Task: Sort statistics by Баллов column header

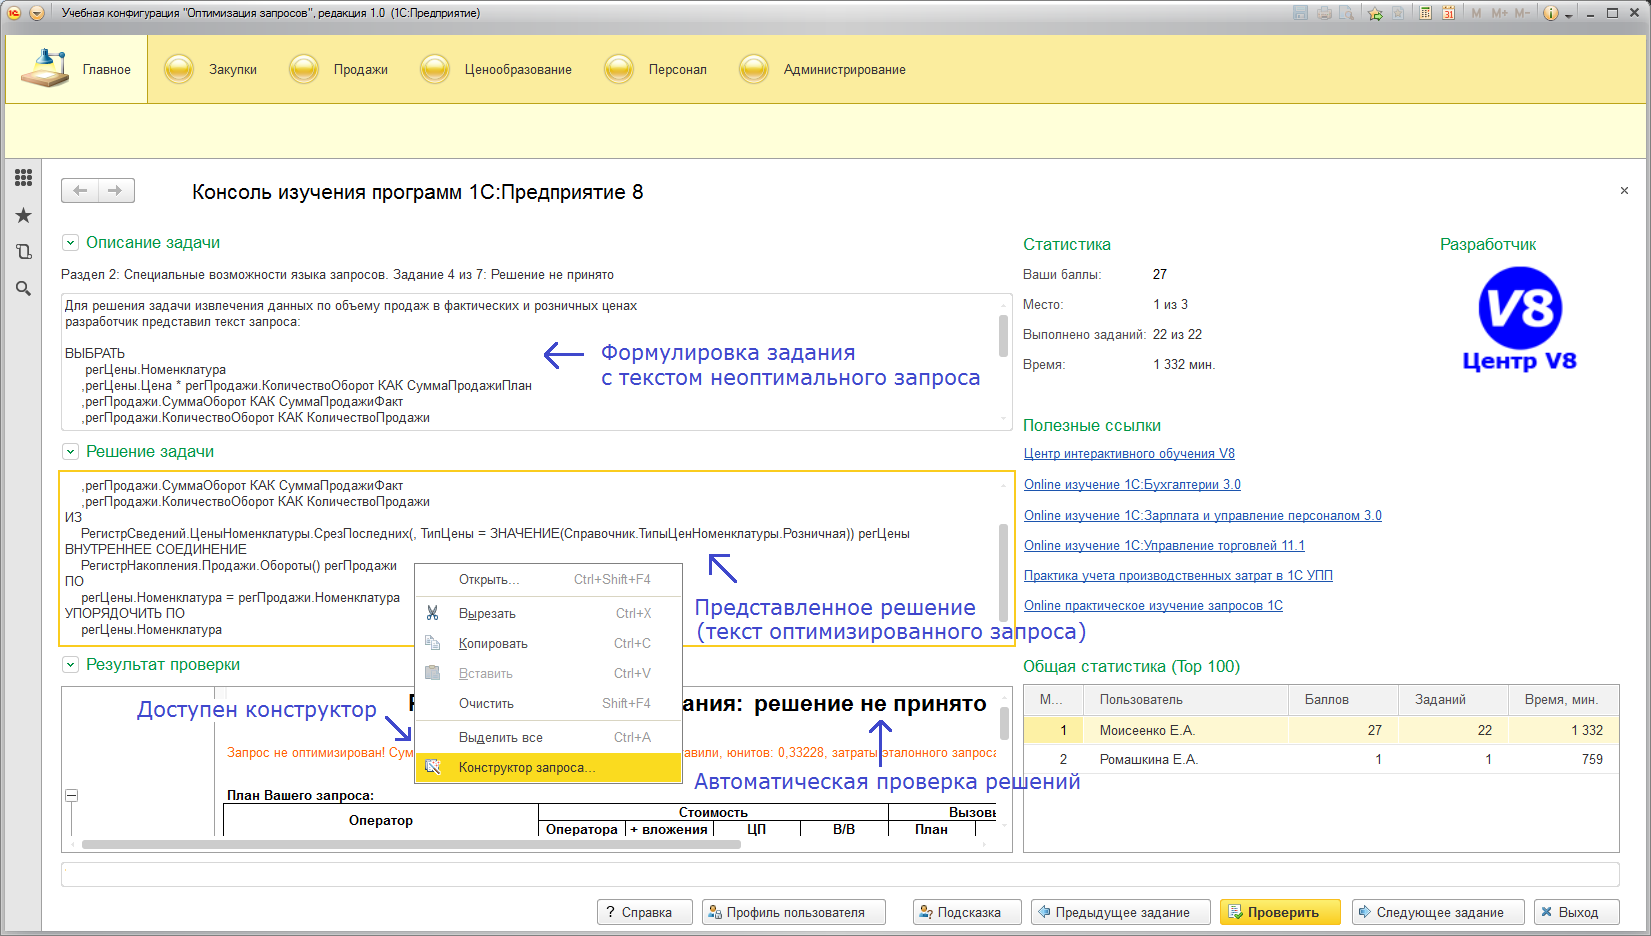Action: click(x=1343, y=700)
